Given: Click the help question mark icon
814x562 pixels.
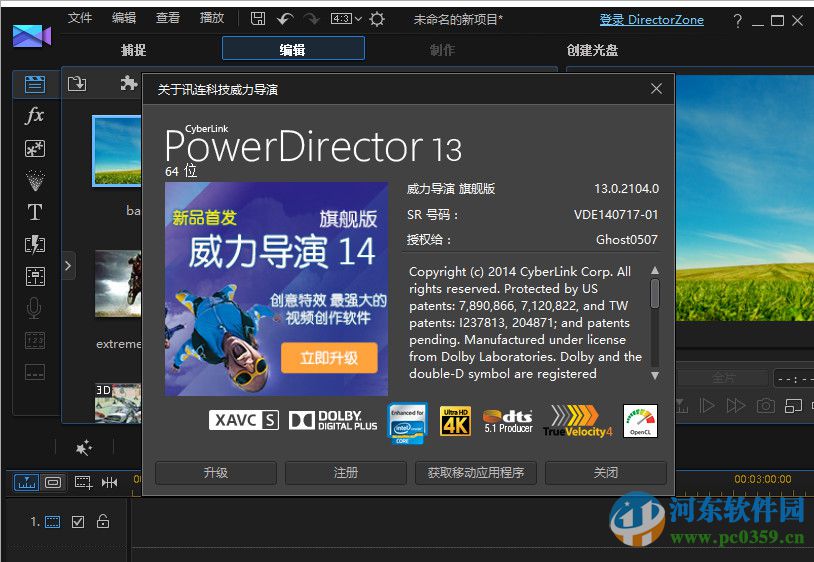Looking at the screenshot, I should click(x=737, y=21).
